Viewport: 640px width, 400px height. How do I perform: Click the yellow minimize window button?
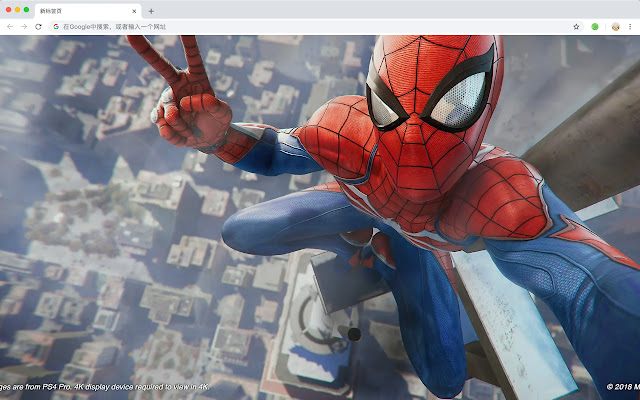(x=18, y=9)
